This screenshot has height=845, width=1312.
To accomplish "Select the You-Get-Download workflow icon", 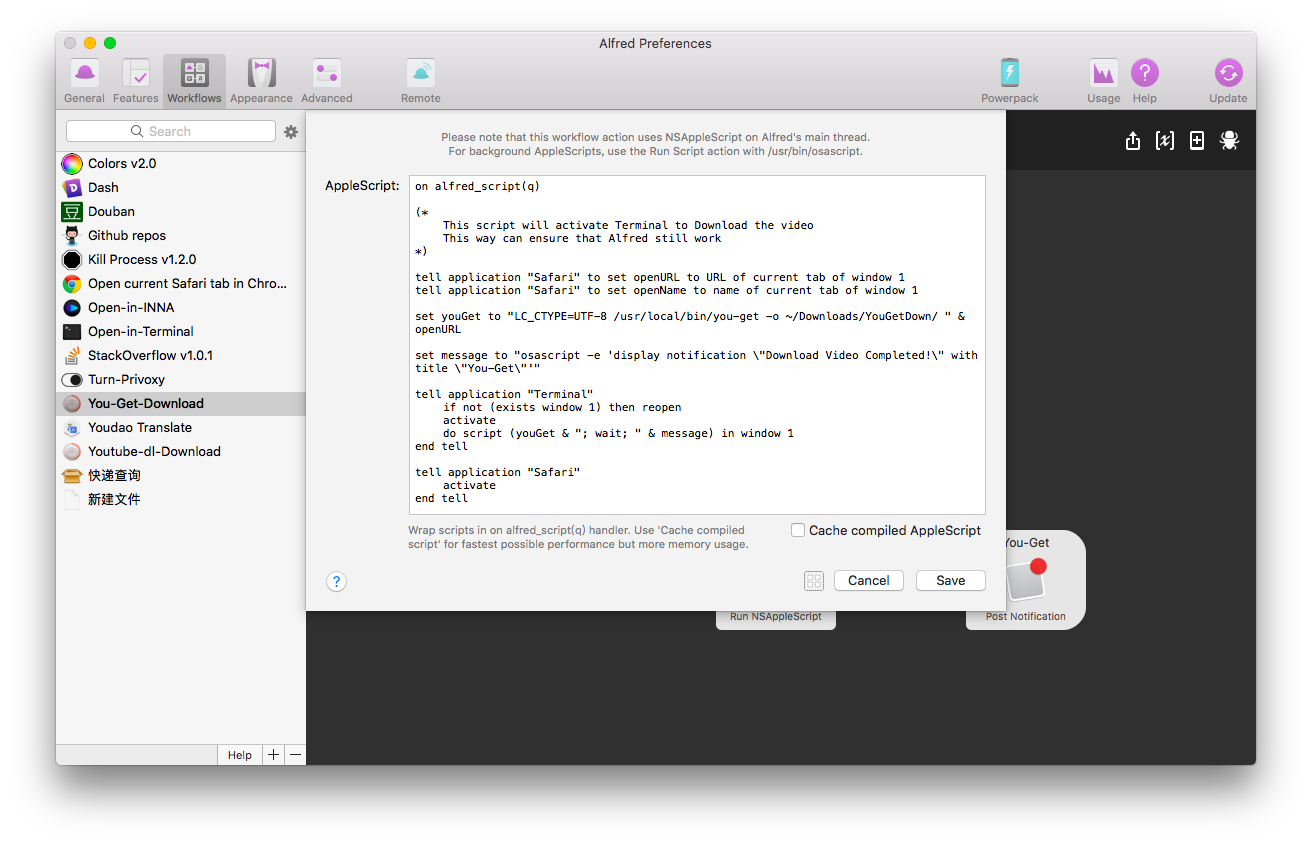I will tap(72, 404).
